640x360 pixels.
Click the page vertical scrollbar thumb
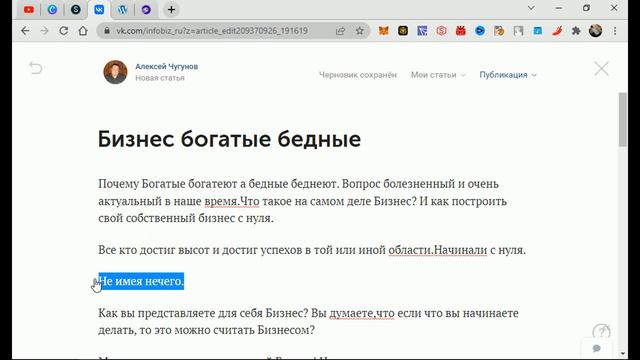tap(622, 120)
